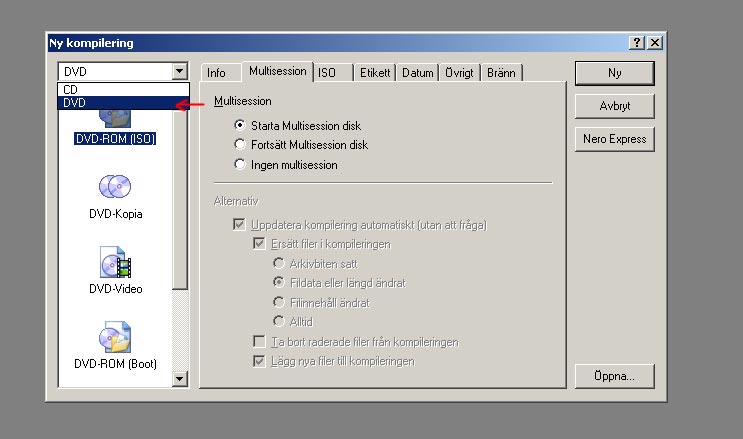Click the Ny button
Image resolution: width=743 pixels, height=439 pixels.
615,73
